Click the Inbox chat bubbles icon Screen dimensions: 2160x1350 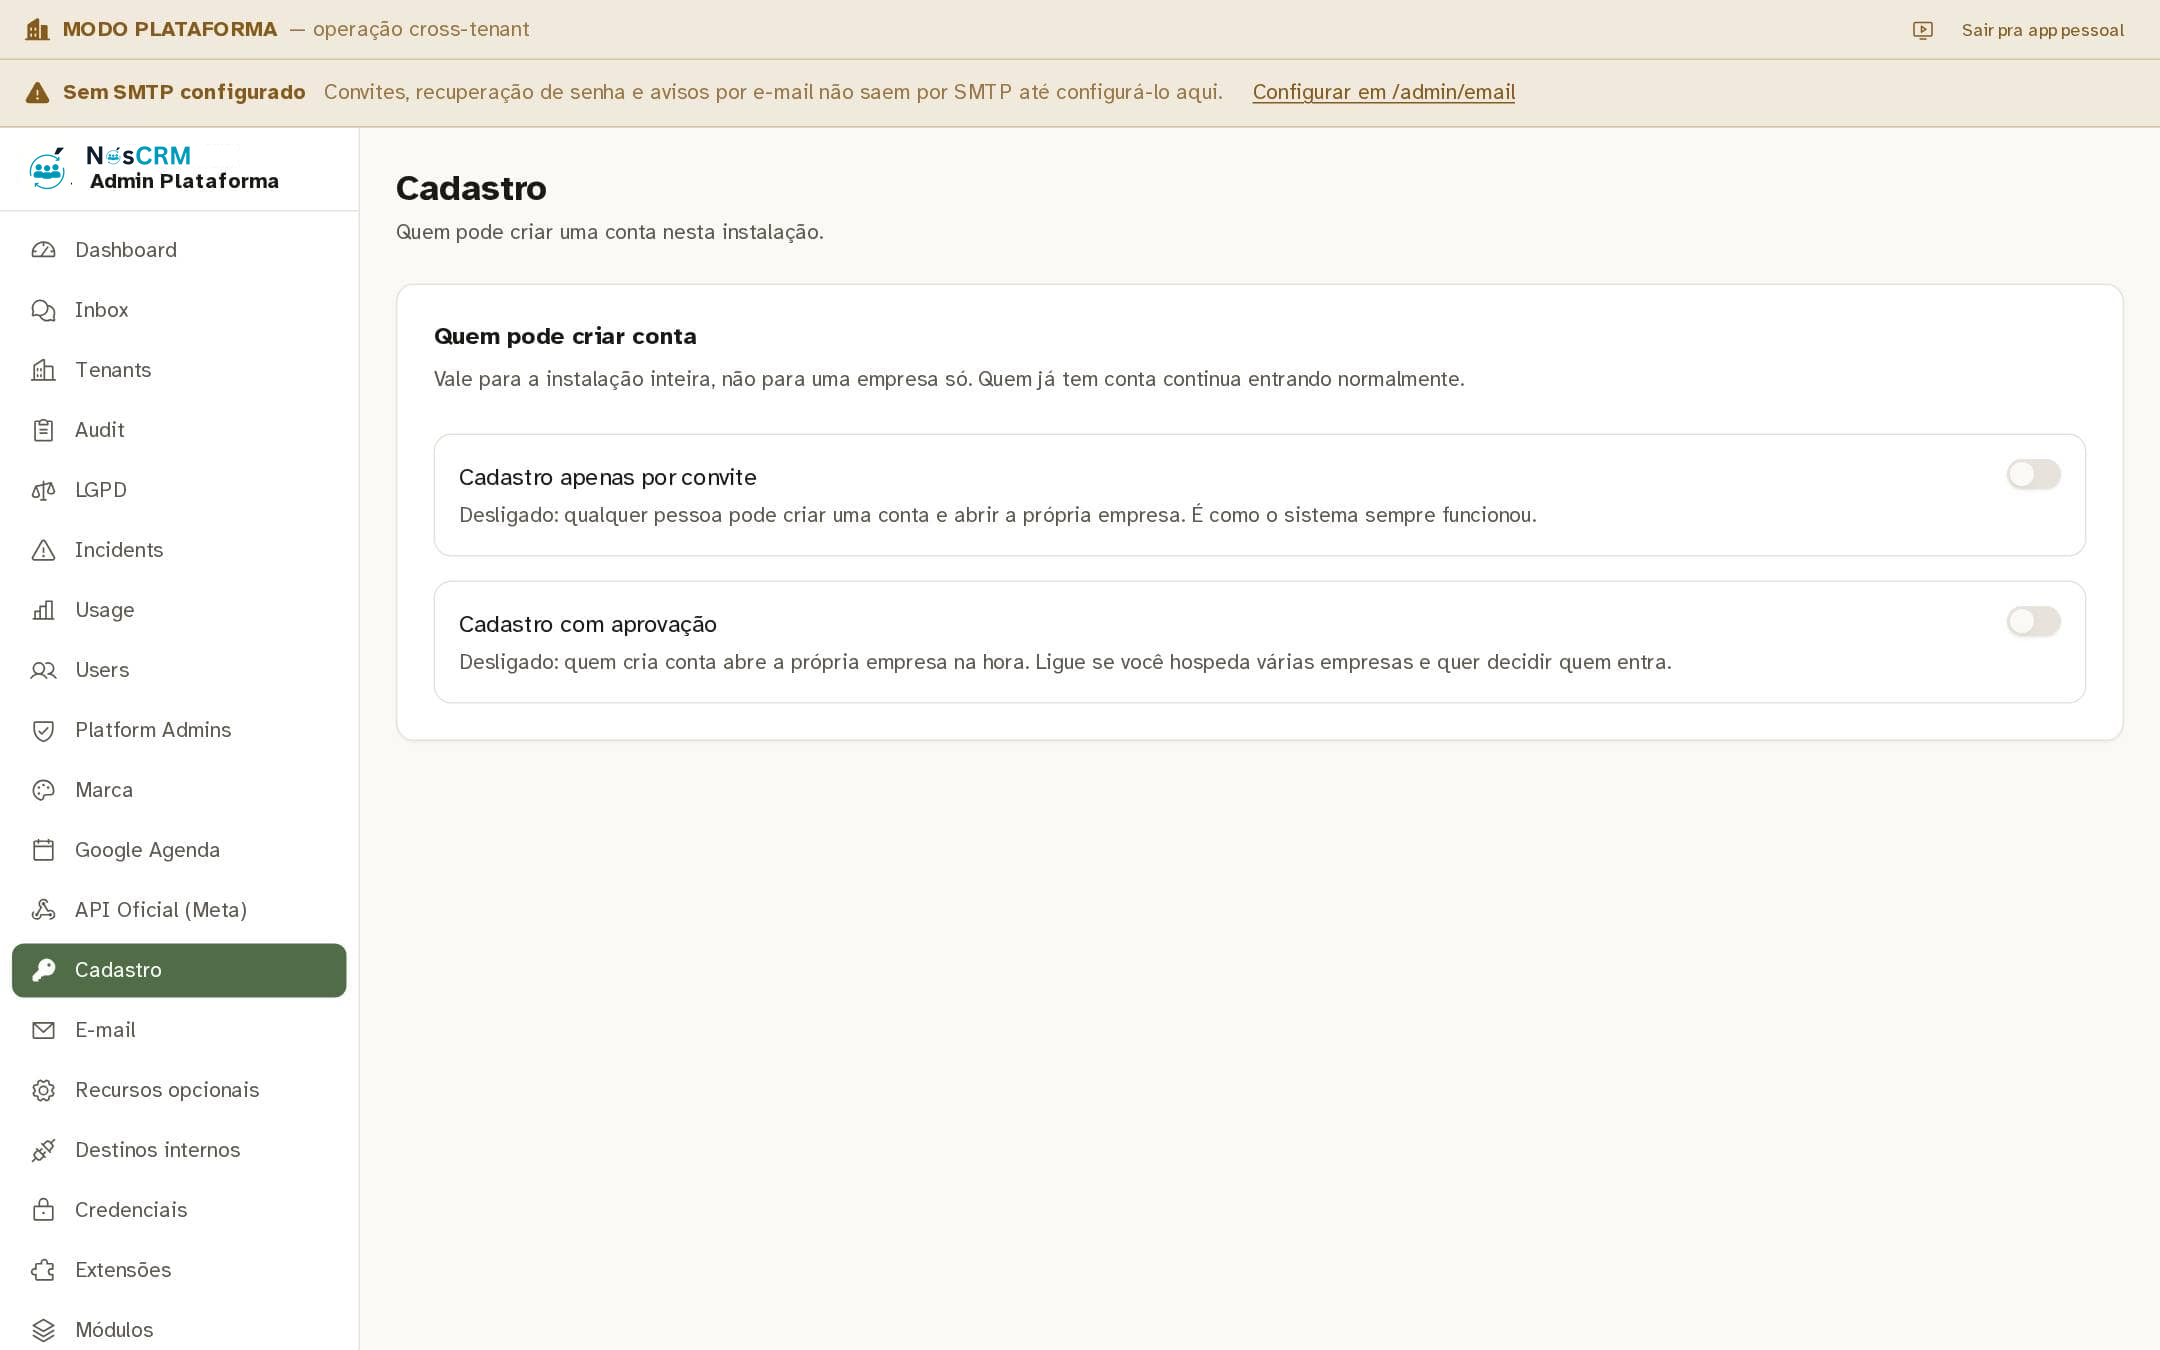[x=43, y=310]
